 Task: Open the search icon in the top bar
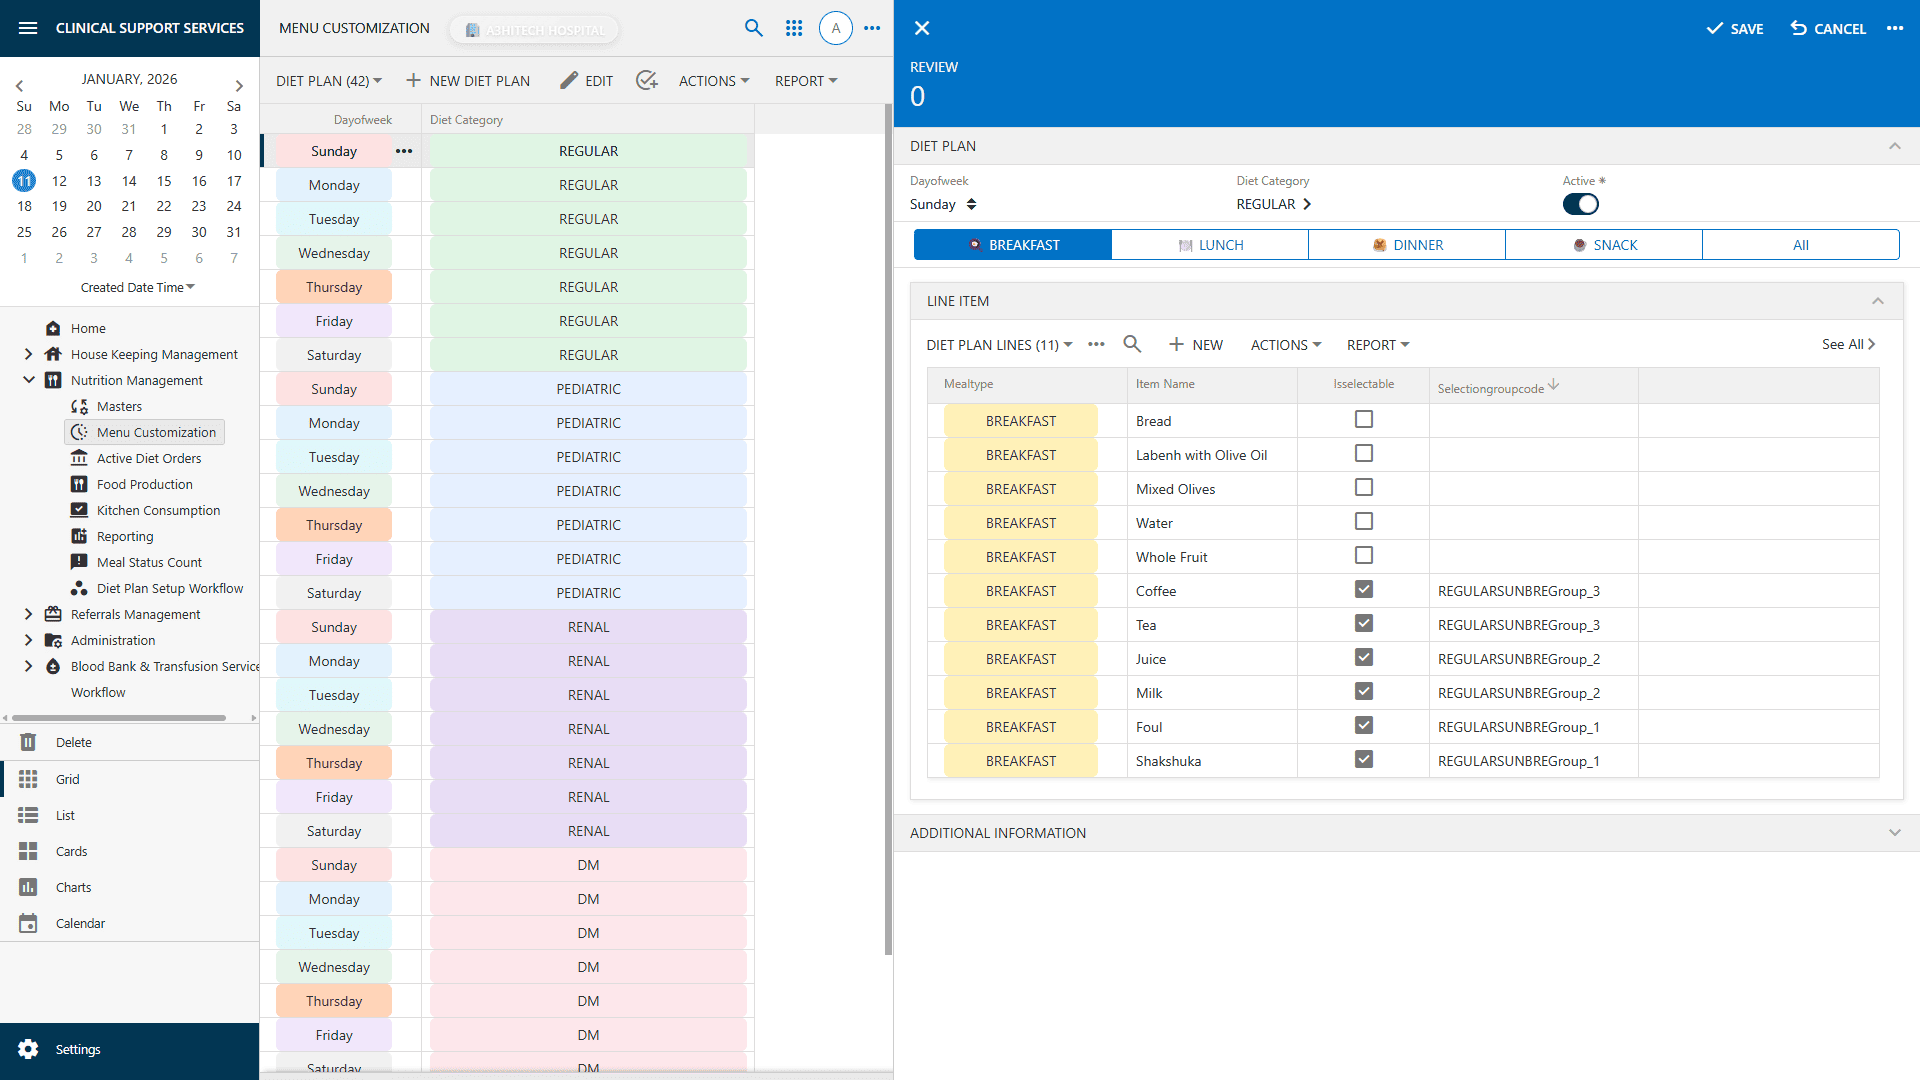tap(754, 28)
